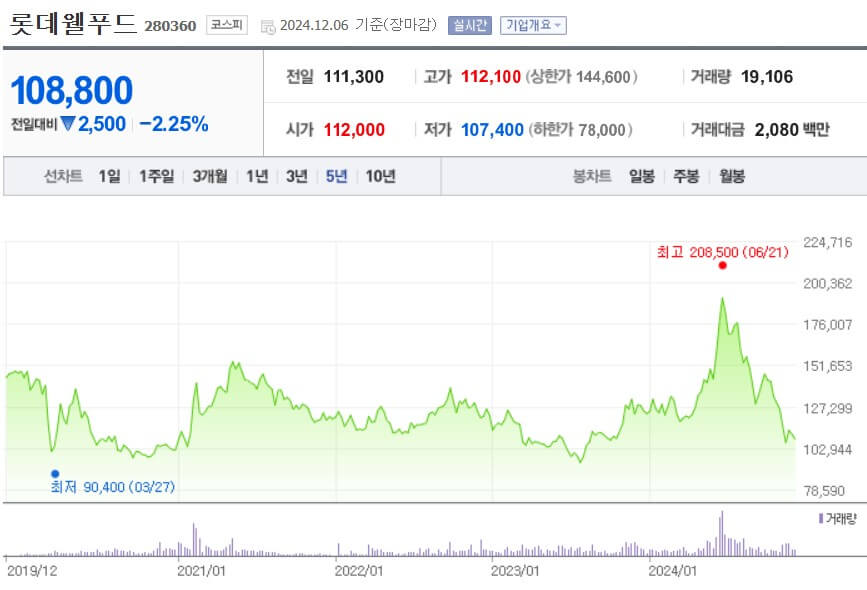The height and width of the screenshot is (590, 867).
Task: Click the stock code 280360
Action: [170, 26]
